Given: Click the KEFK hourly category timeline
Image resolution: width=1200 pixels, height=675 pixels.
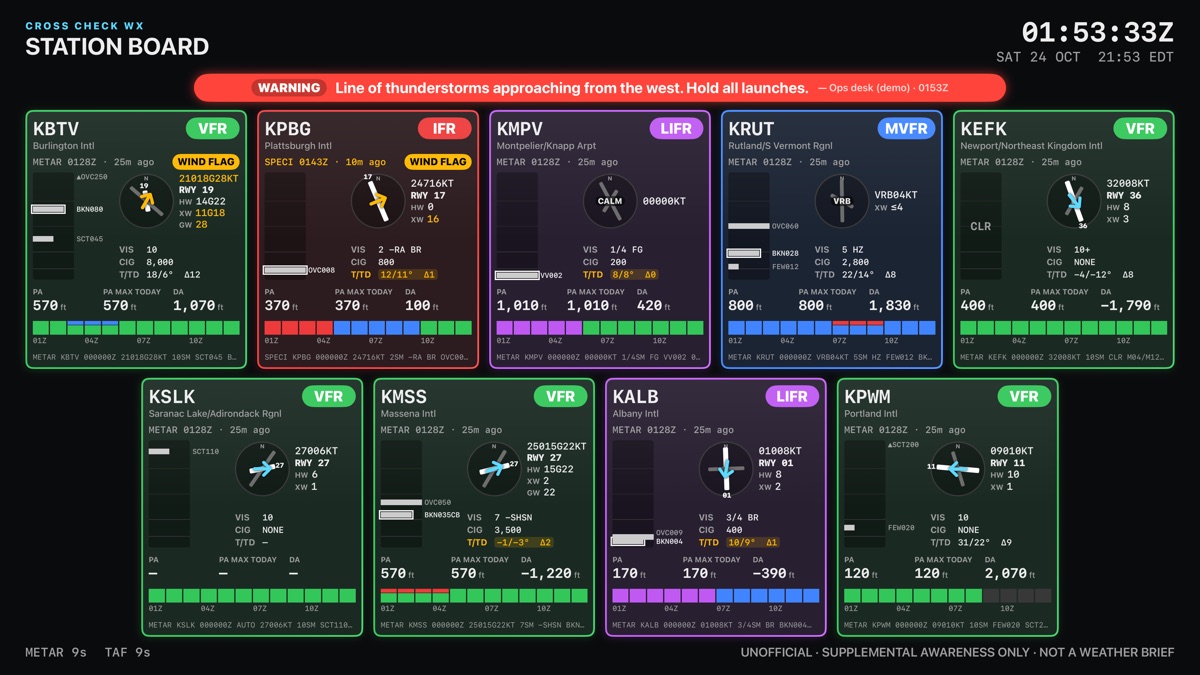Looking at the screenshot, I should 1064,327.
